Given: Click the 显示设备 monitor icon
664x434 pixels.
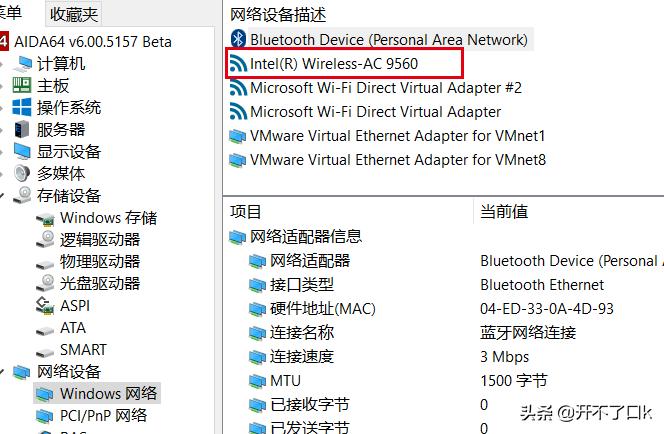Looking at the screenshot, I should [22, 152].
